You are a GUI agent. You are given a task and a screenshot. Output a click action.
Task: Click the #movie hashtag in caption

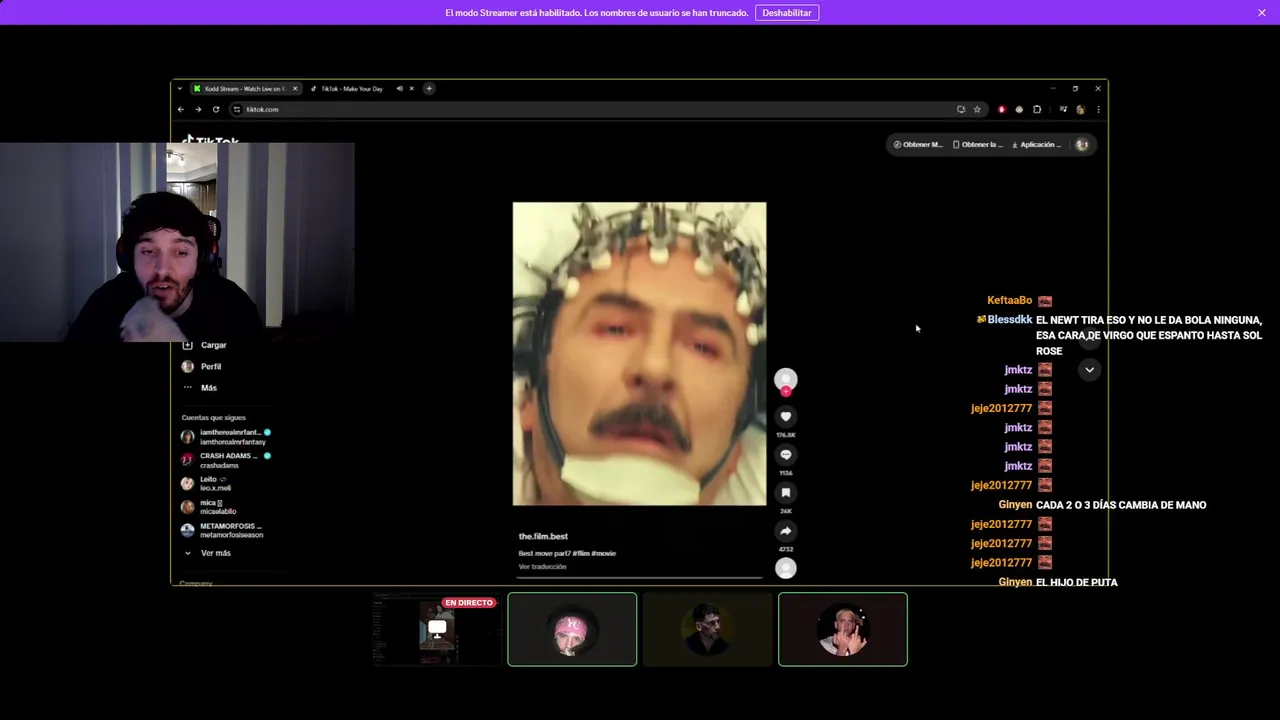coord(603,553)
